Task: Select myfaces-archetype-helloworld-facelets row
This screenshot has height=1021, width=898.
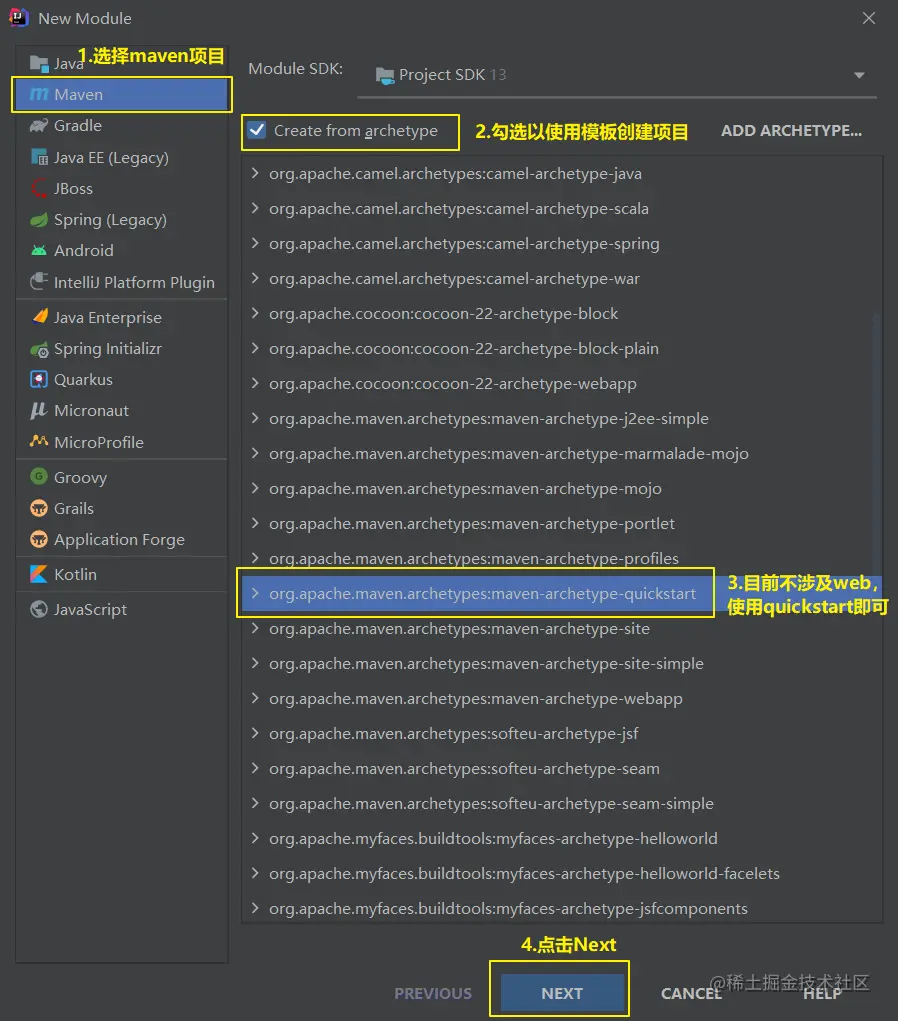Action: (x=562, y=873)
